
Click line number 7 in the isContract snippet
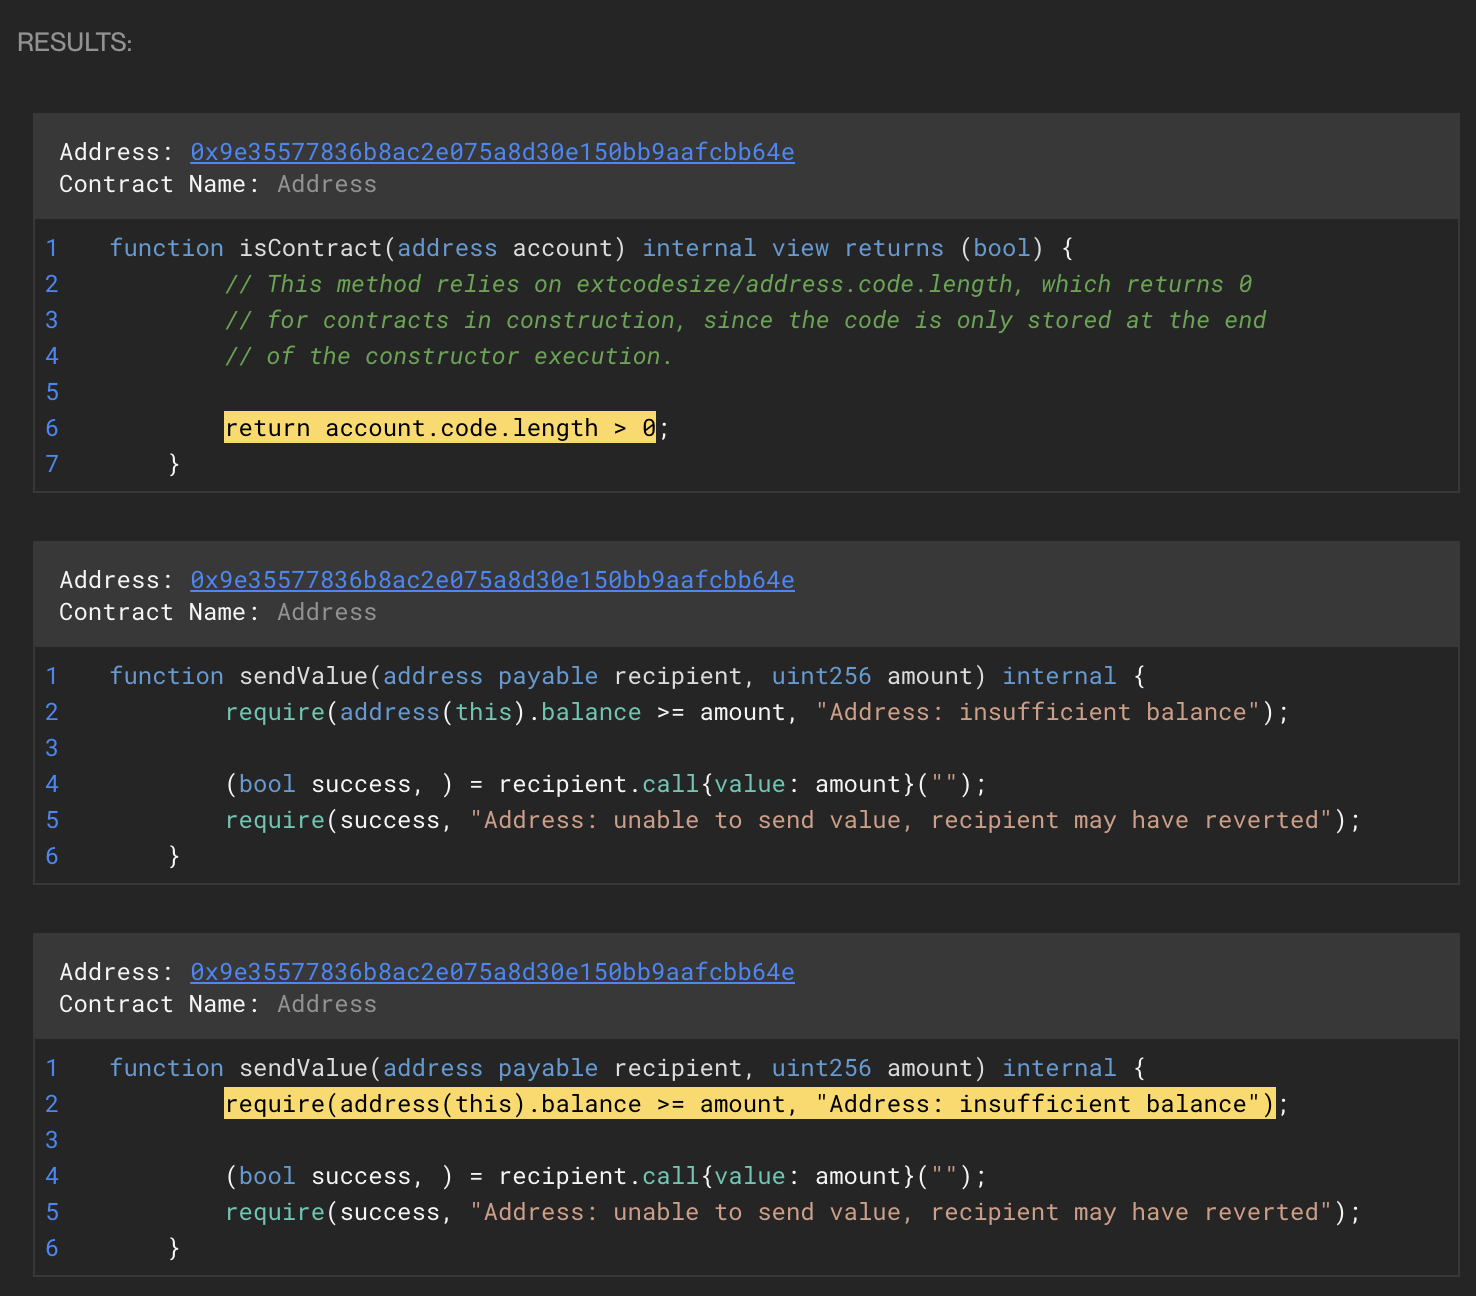click(52, 464)
